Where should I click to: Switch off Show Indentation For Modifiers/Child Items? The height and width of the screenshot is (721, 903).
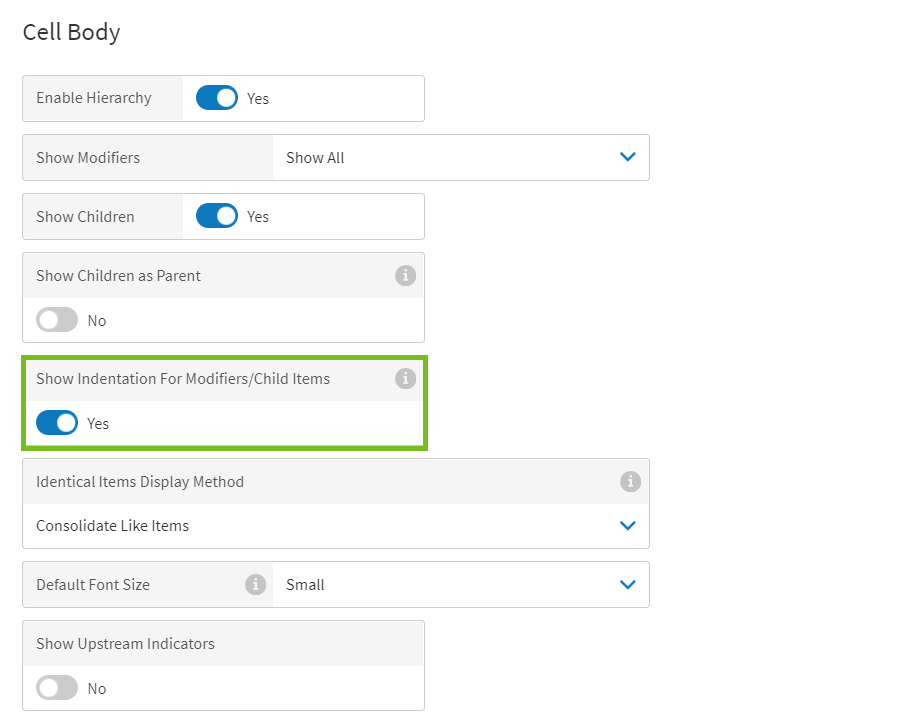point(57,422)
